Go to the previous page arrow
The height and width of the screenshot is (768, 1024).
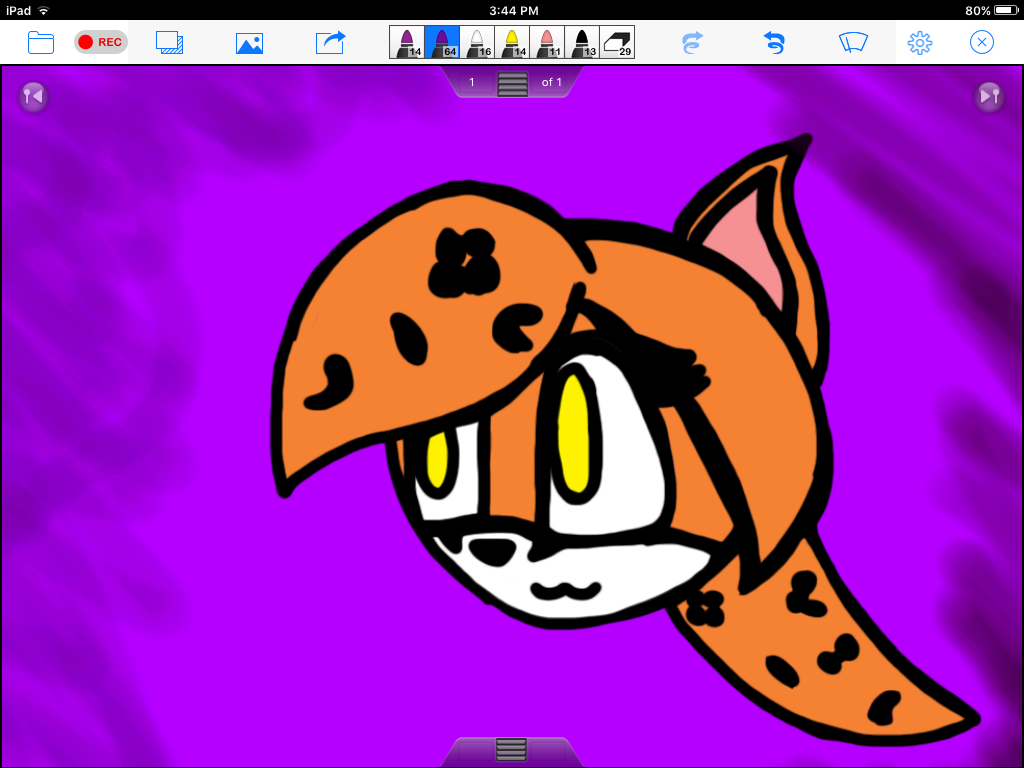tap(33, 96)
